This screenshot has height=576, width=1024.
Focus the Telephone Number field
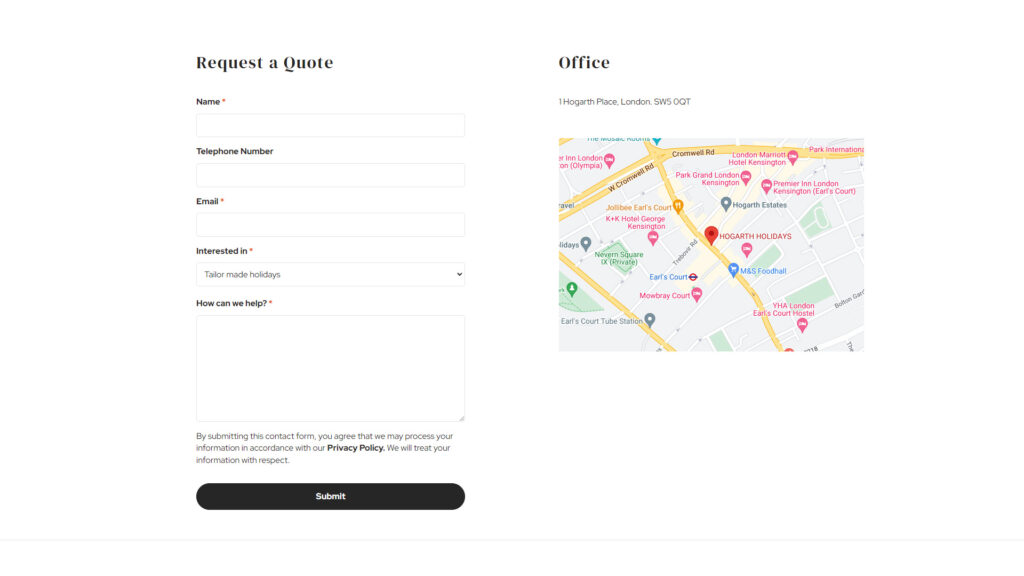pos(330,175)
